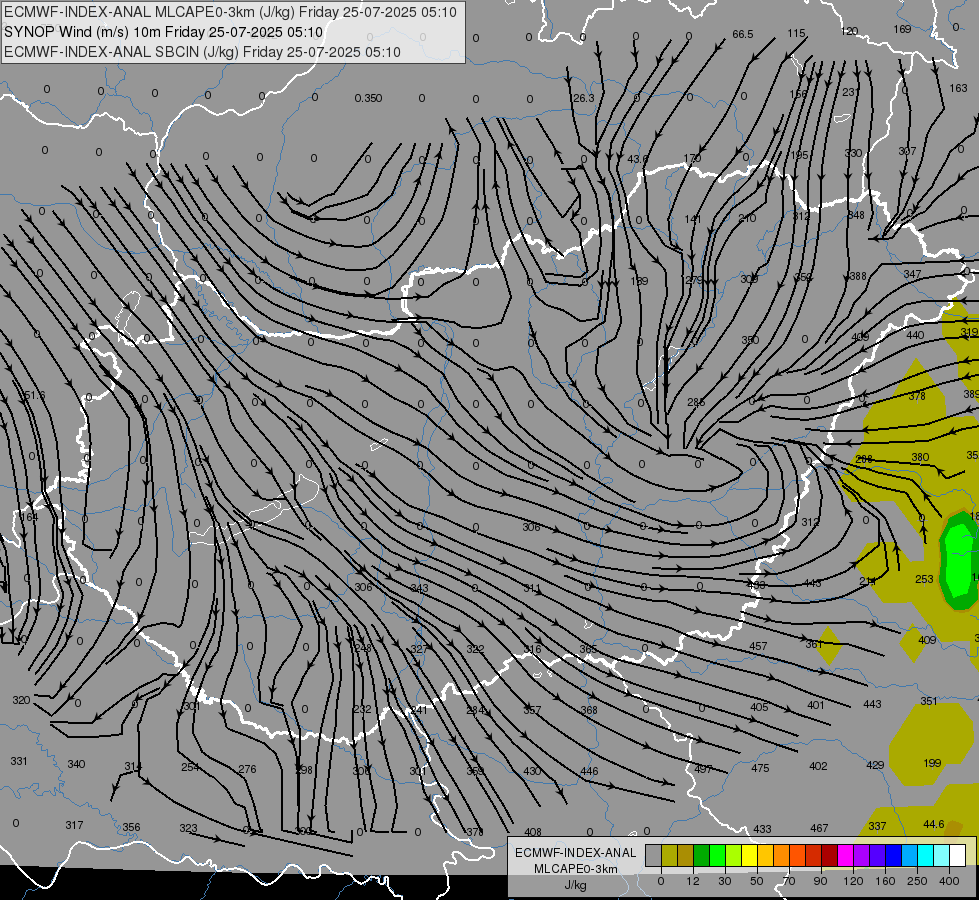Image resolution: width=979 pixels, height=900 pixels.
Task: Click the map value 440
Action: click(915, 335)
